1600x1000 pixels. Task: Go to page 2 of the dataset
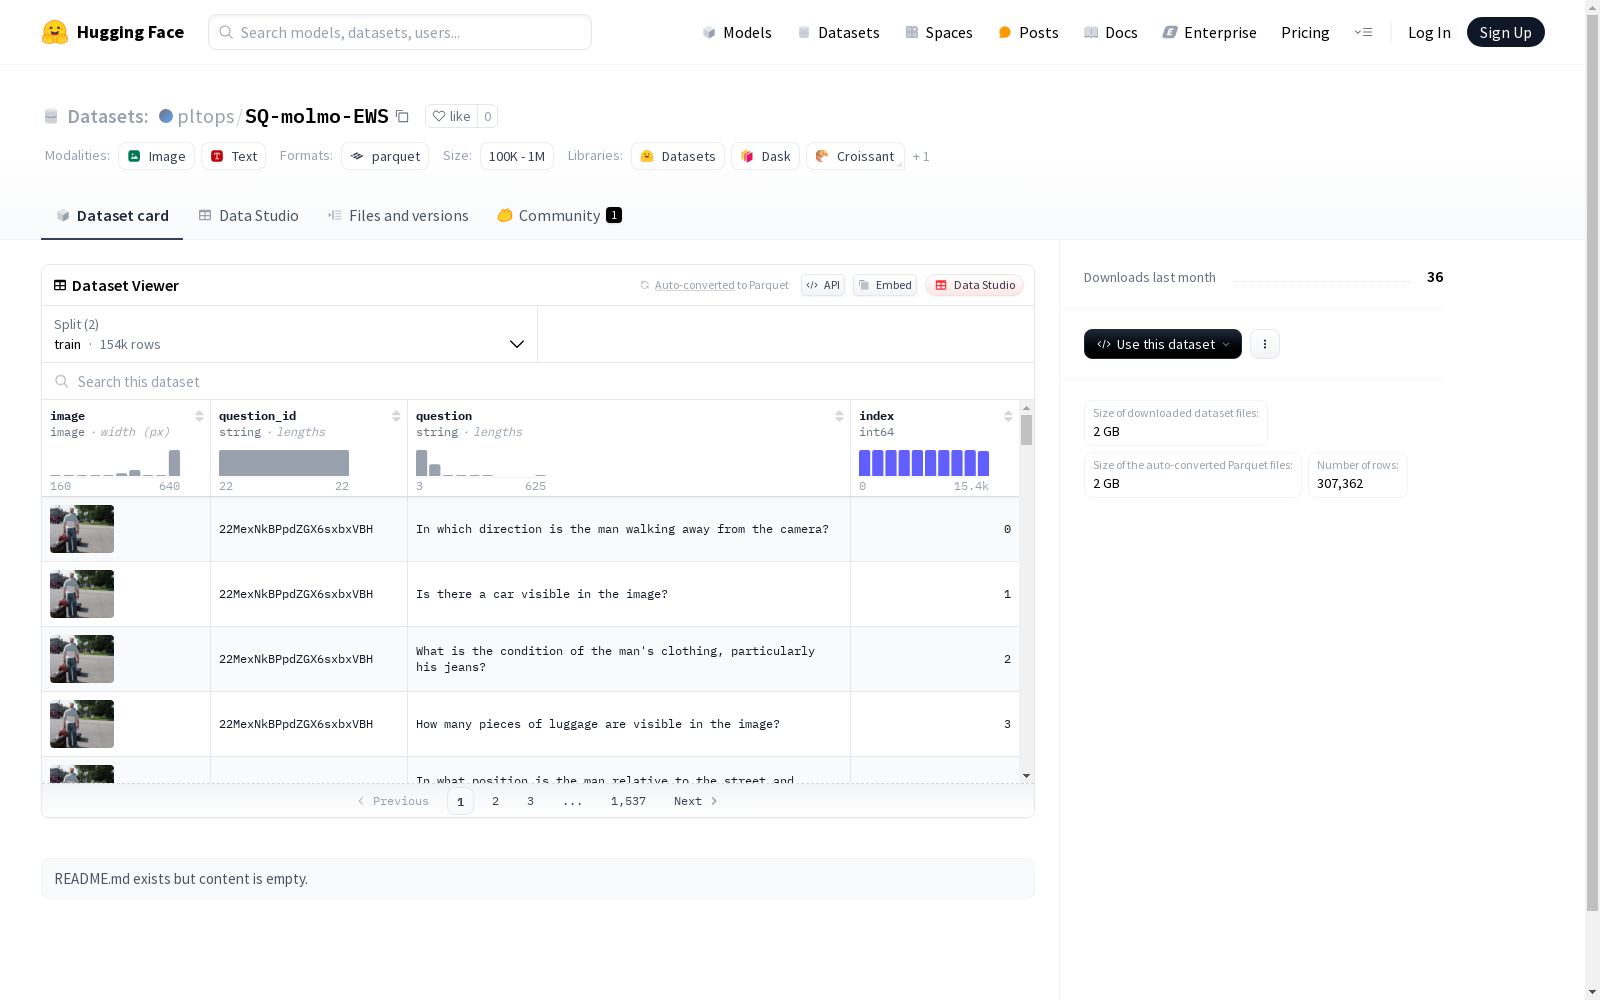pyautogui.click(x=495, y=801)
